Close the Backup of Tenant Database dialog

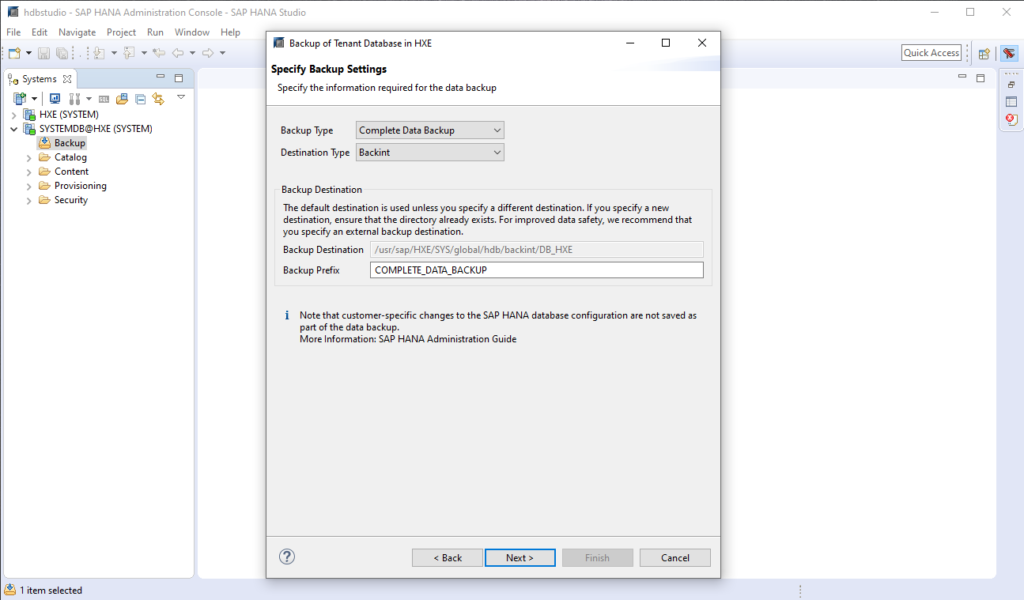(702, 43)
